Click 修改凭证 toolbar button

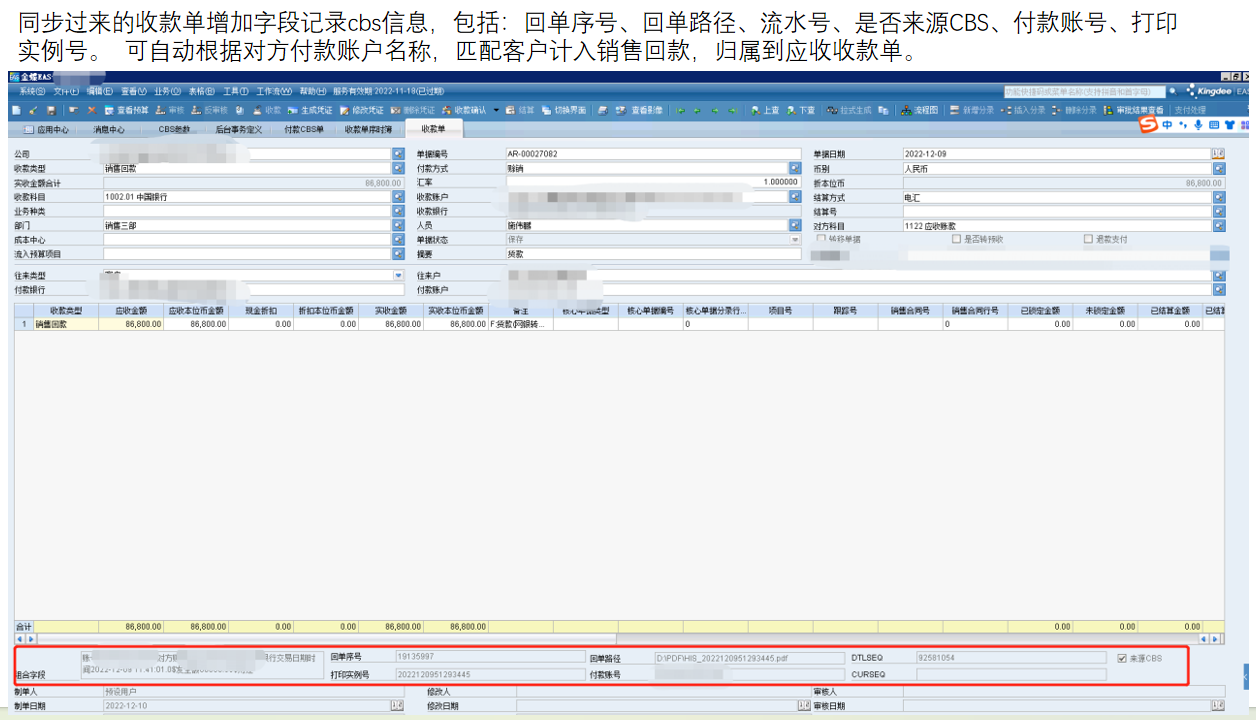(x=361, y=109)
